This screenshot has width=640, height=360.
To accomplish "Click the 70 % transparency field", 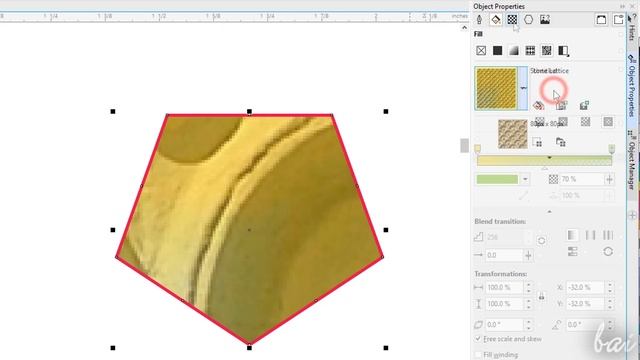I will point(582,179).
